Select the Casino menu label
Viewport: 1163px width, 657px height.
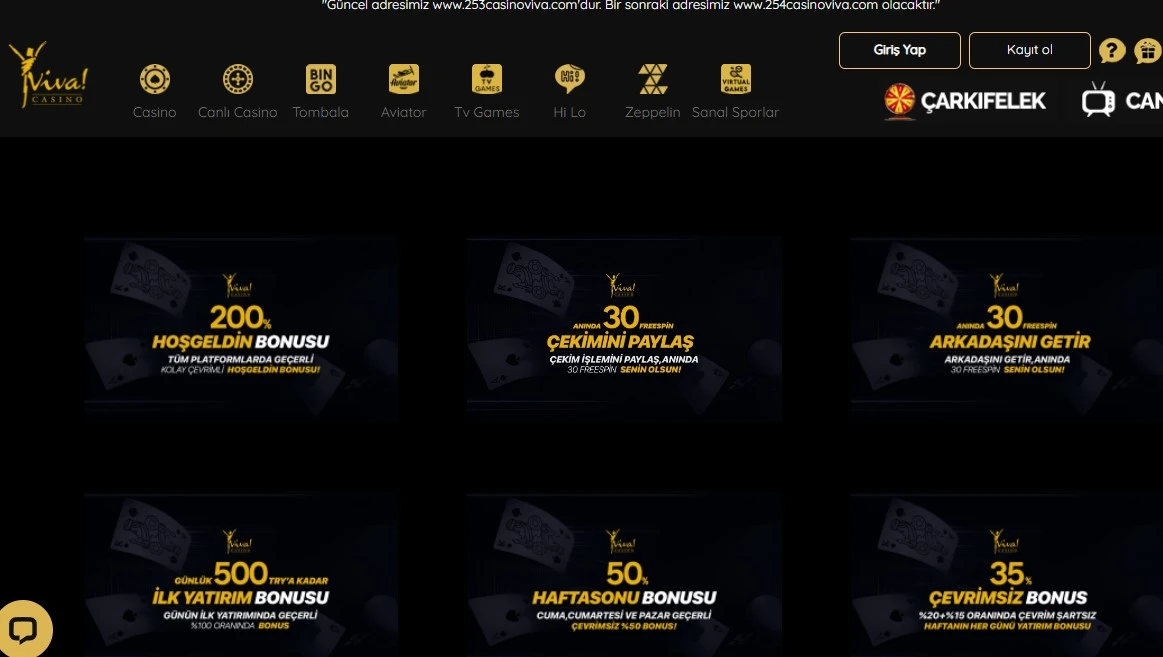click(x=154, y=112)
